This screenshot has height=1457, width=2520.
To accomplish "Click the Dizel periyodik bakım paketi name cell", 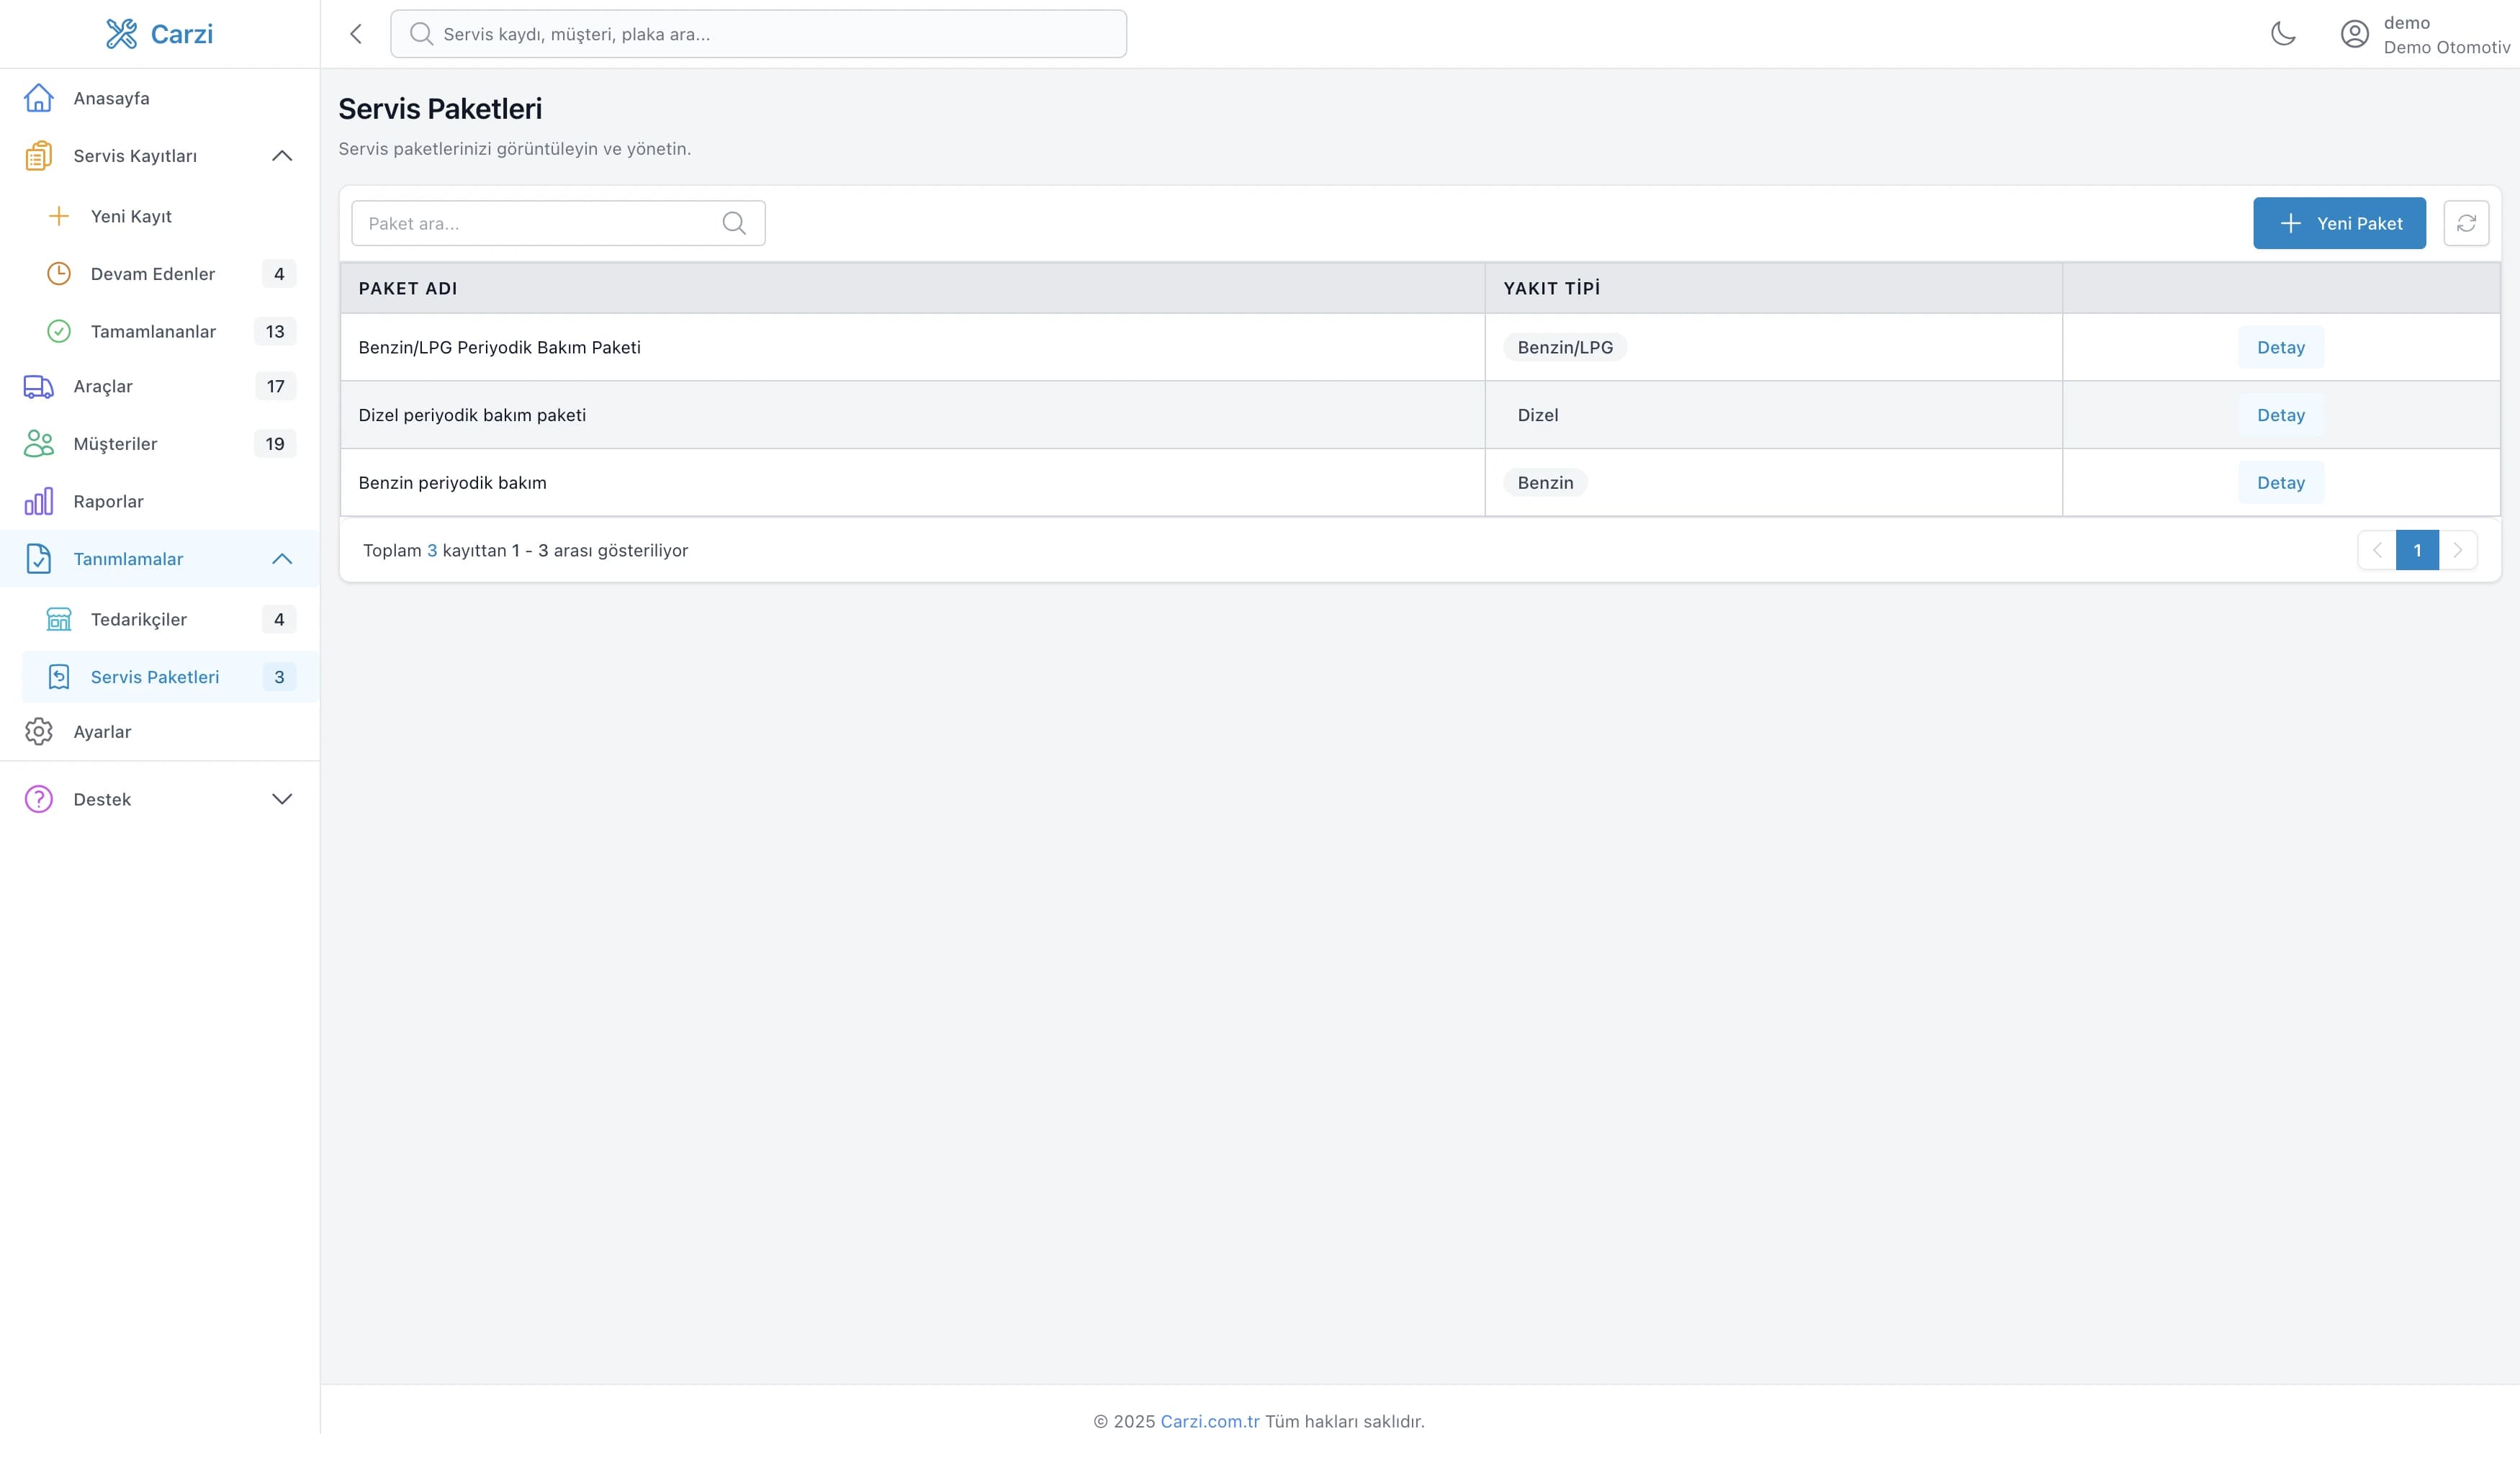I will click(912, 415).
